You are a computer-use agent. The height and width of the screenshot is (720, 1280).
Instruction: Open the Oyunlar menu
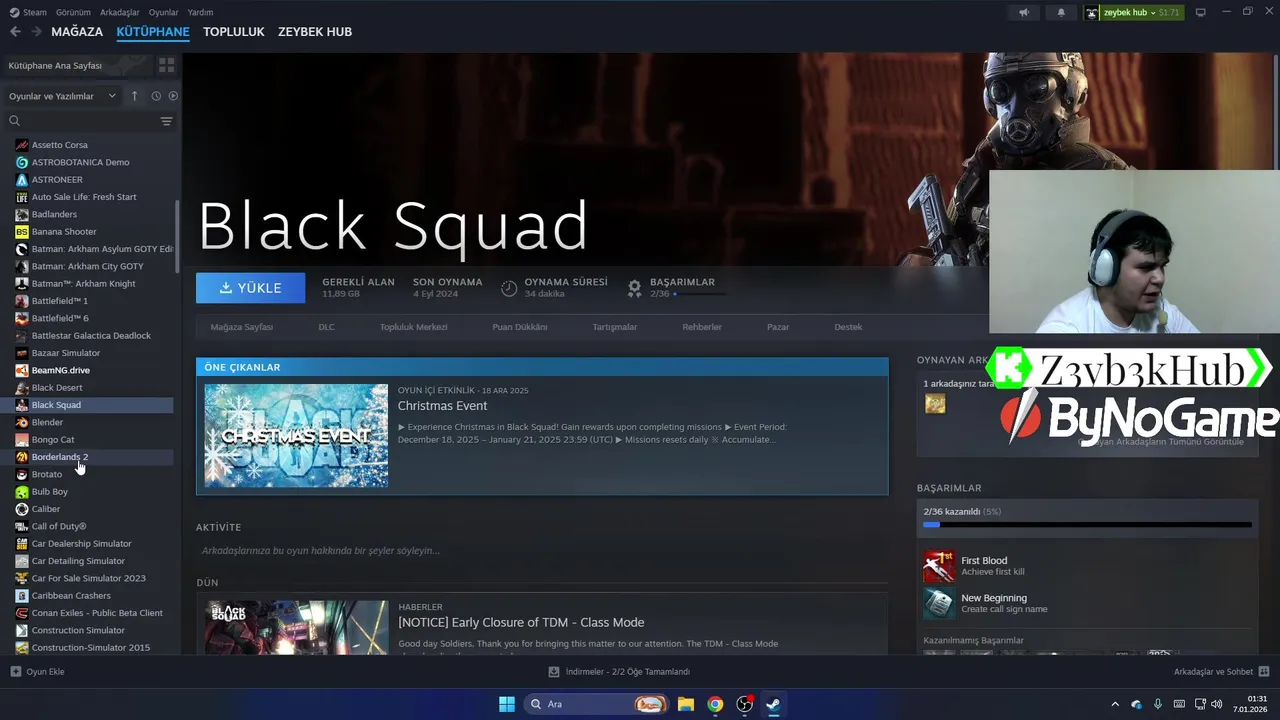tap(164, 12)
